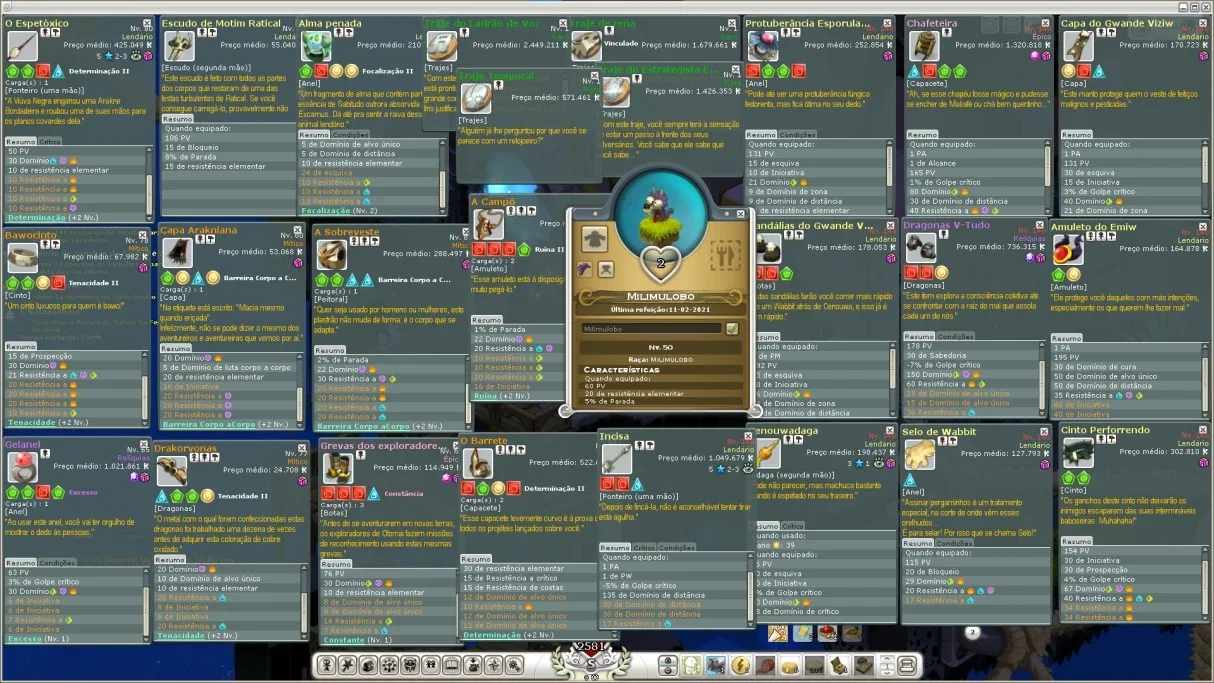1214x683 pixels.
Task: Open the character face icon in bottom bar
Action: tap(692, 666)
